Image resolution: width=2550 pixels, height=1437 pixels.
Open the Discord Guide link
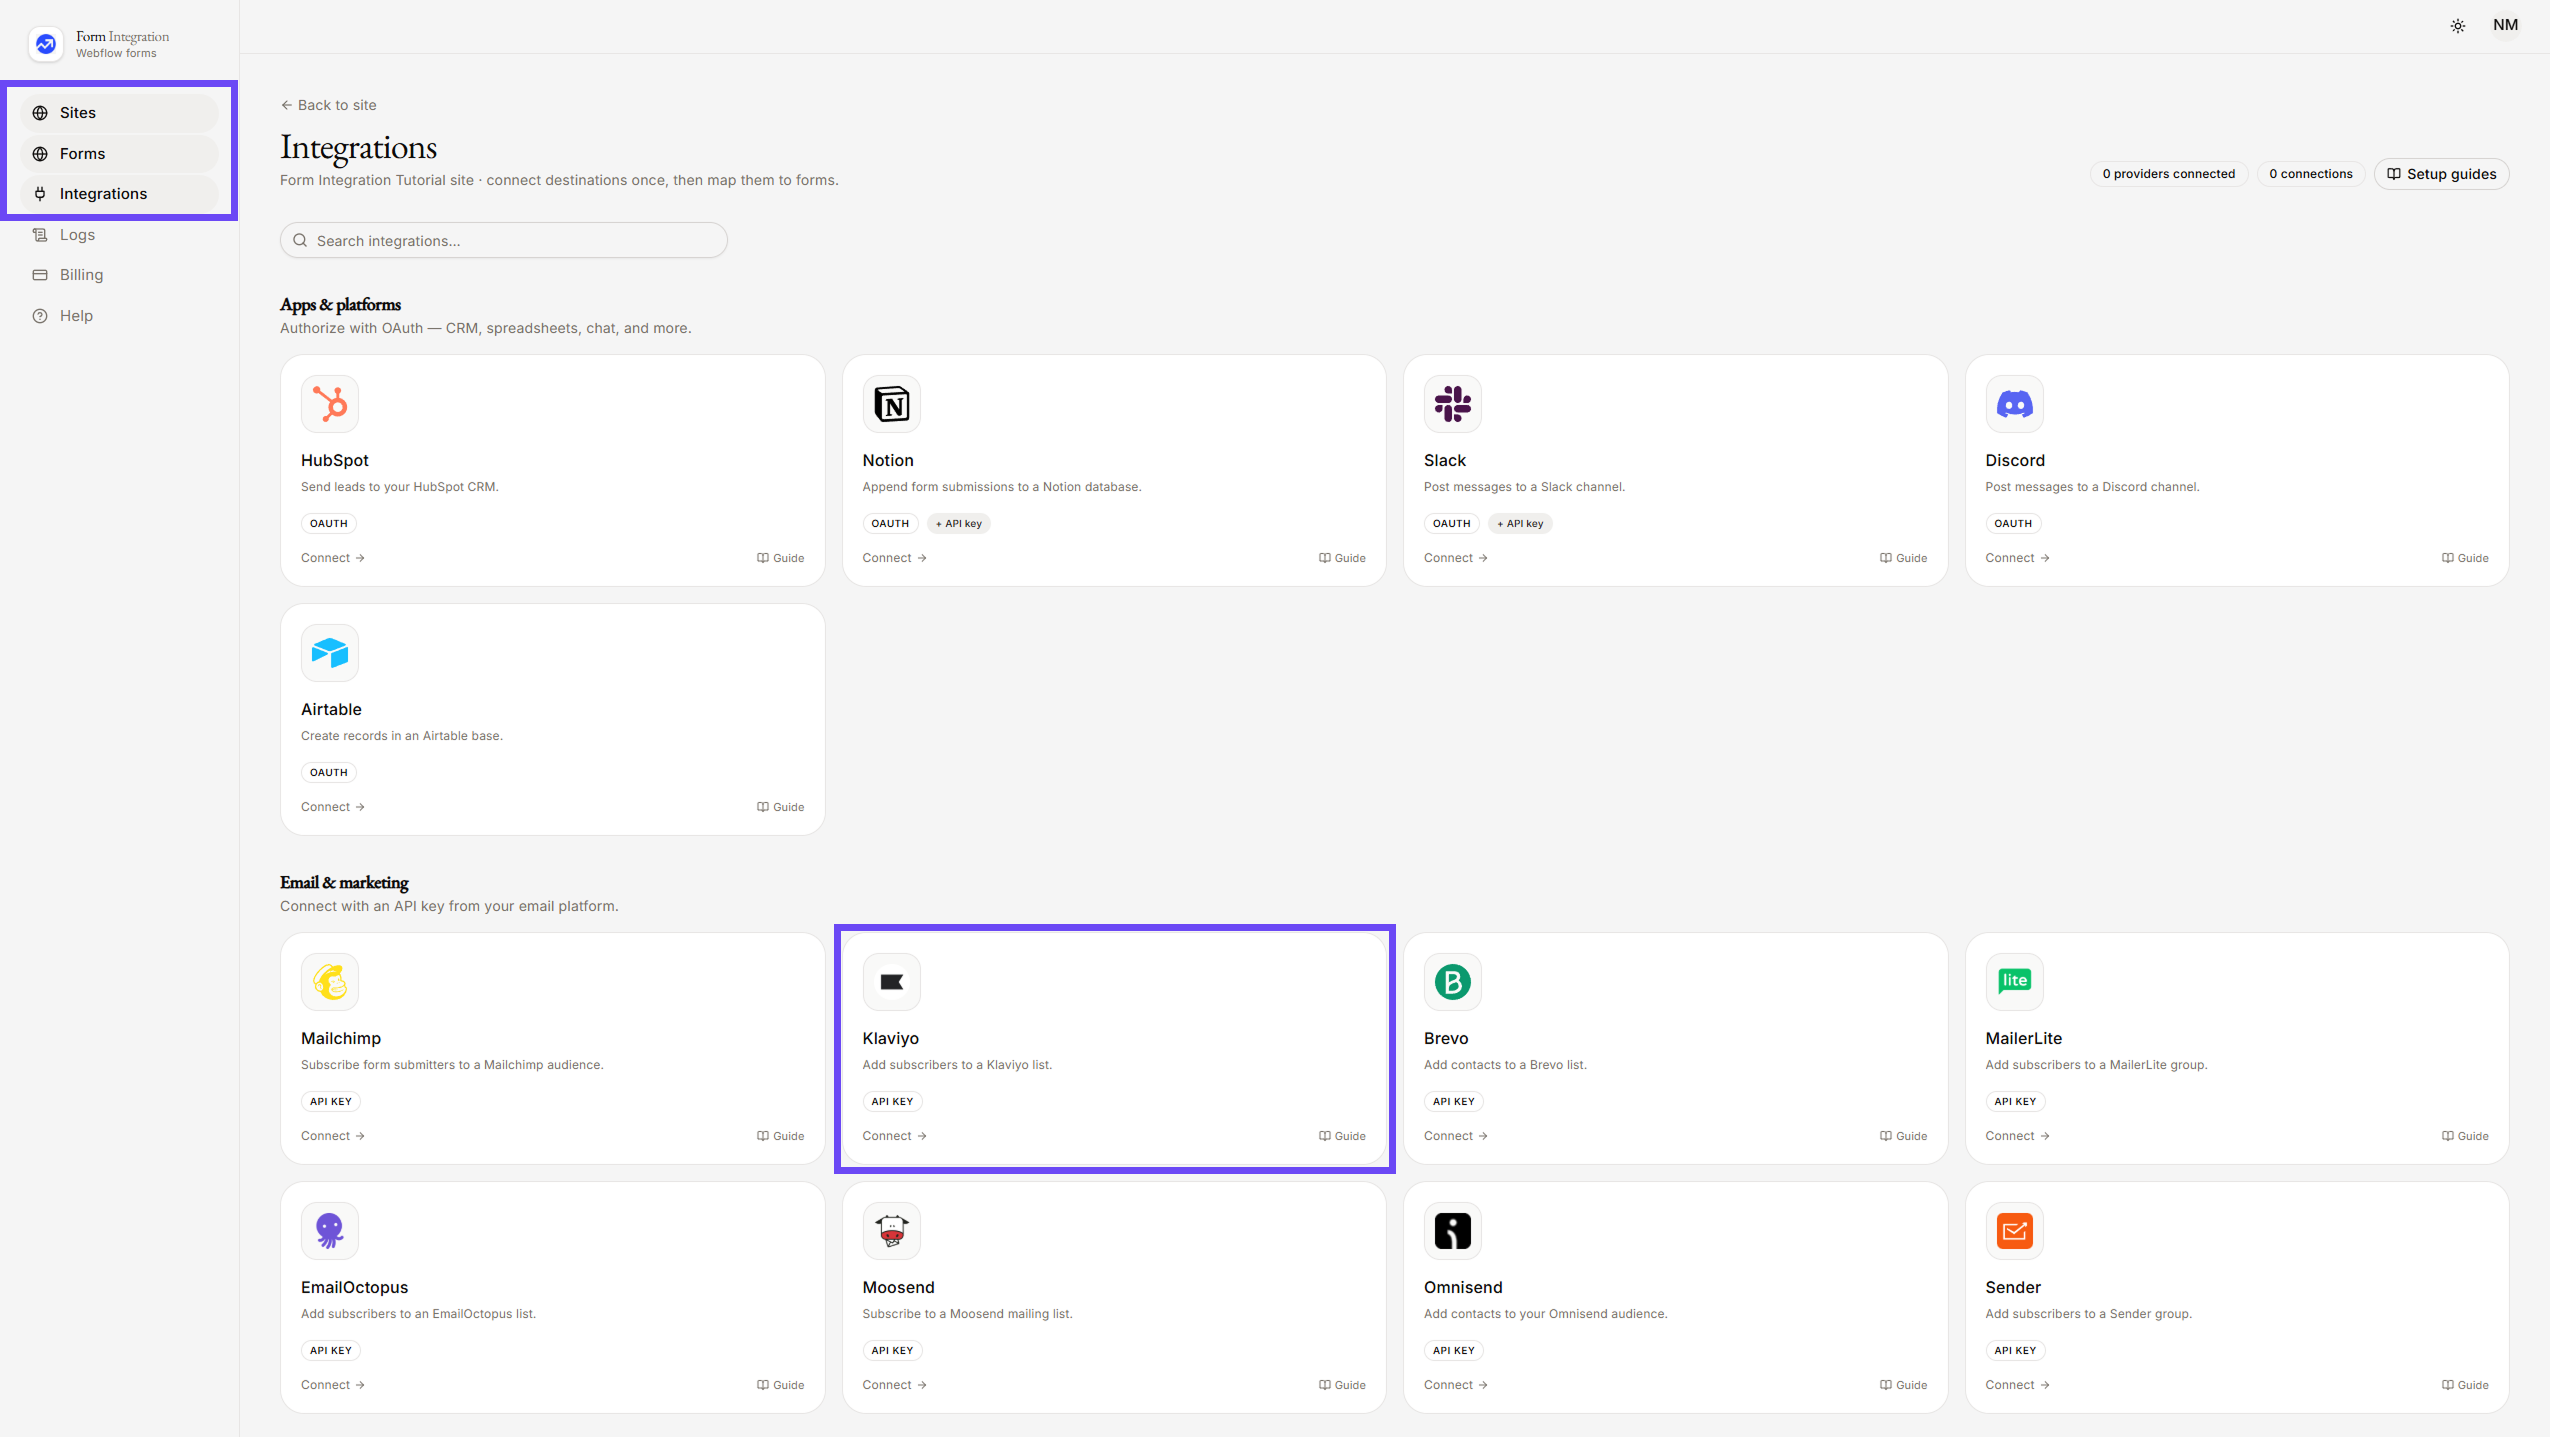coord(2465,558)
